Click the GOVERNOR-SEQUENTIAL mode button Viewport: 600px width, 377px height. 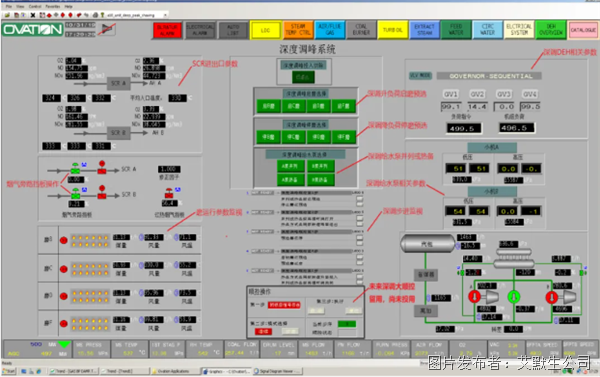tap(489, 76)
